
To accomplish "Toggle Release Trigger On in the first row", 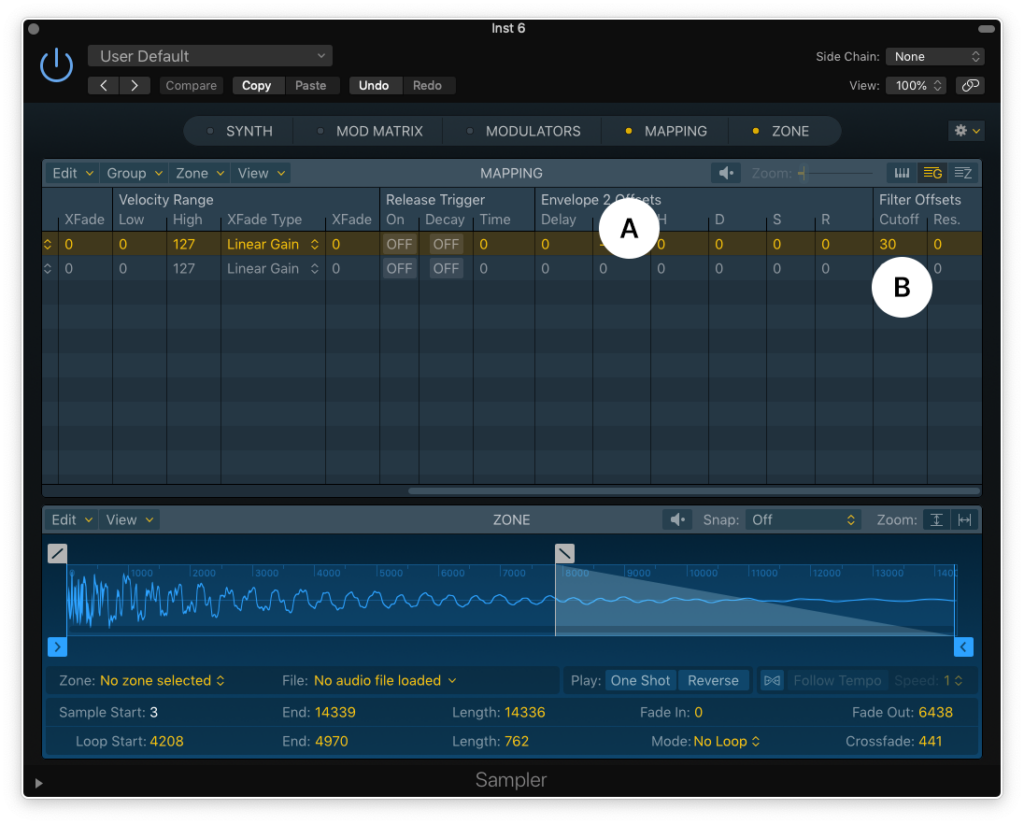I will [399, 244].
